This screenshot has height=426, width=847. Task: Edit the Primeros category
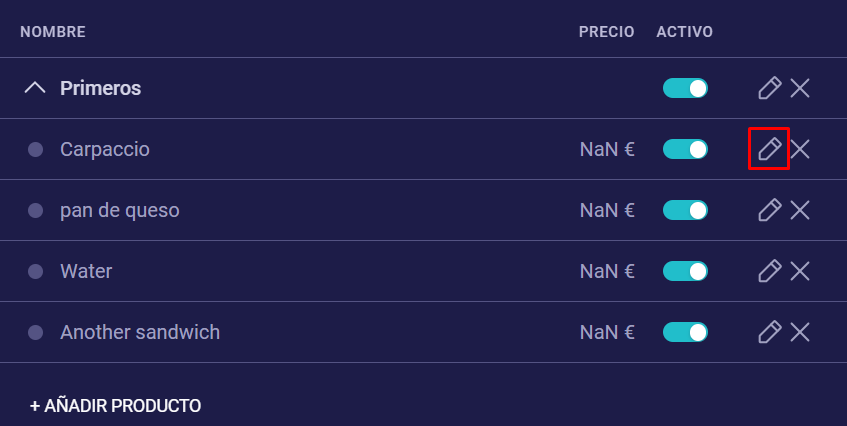(x=769, y=88)
